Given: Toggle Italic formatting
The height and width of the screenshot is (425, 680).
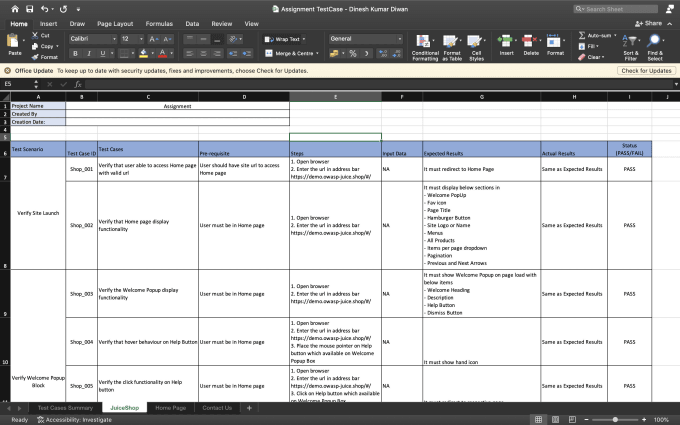Looking at the screenshot, I should click(89, 53).
